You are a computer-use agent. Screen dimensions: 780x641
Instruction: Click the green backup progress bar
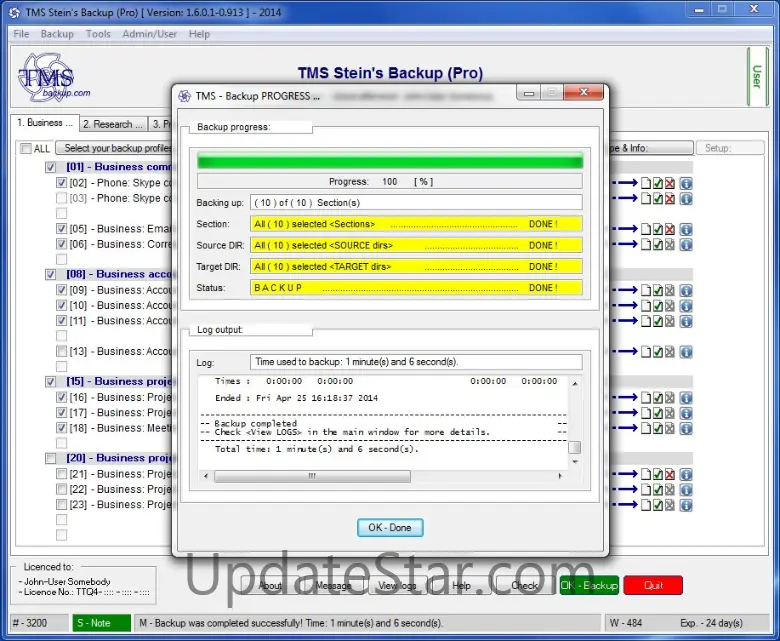tap(390, 161)
